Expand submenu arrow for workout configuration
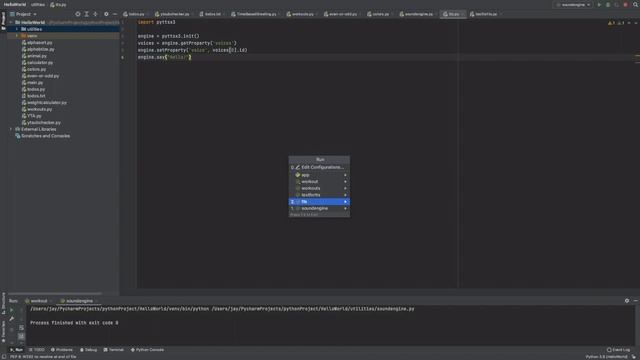640x360 pixels. tap(345, 182)
